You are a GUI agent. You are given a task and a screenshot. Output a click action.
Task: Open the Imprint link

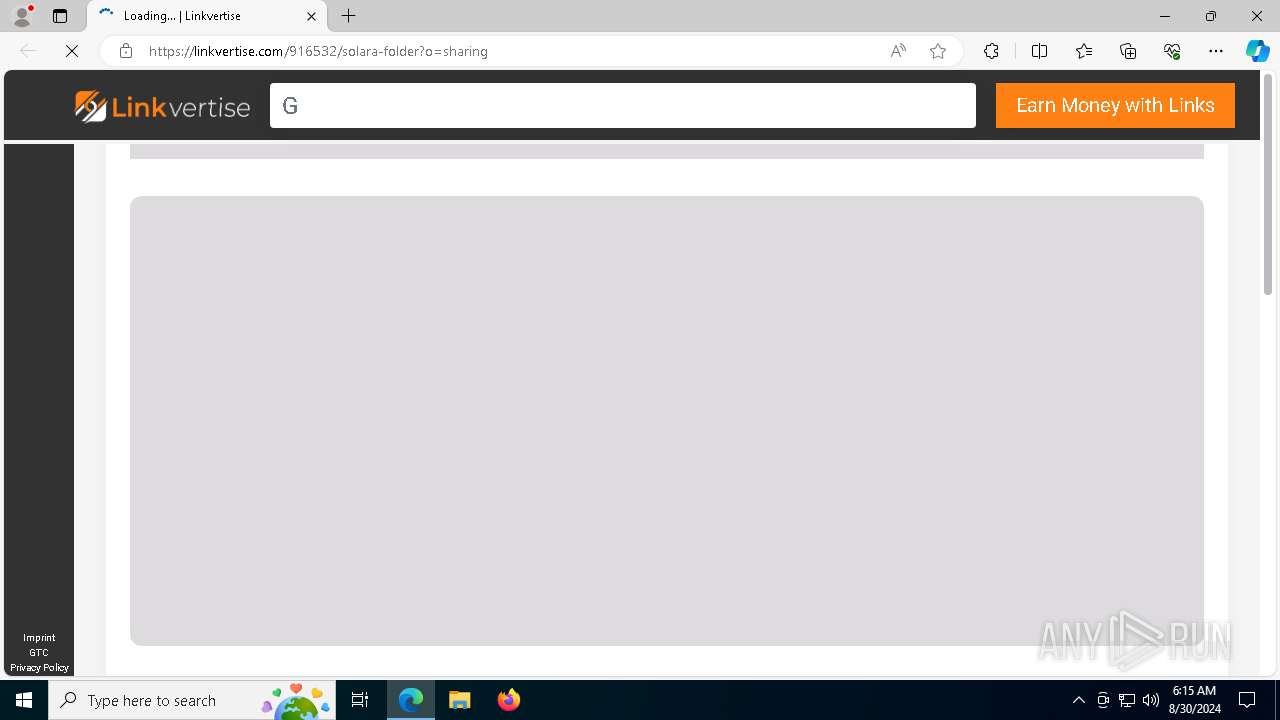click(x=39, y=637)
